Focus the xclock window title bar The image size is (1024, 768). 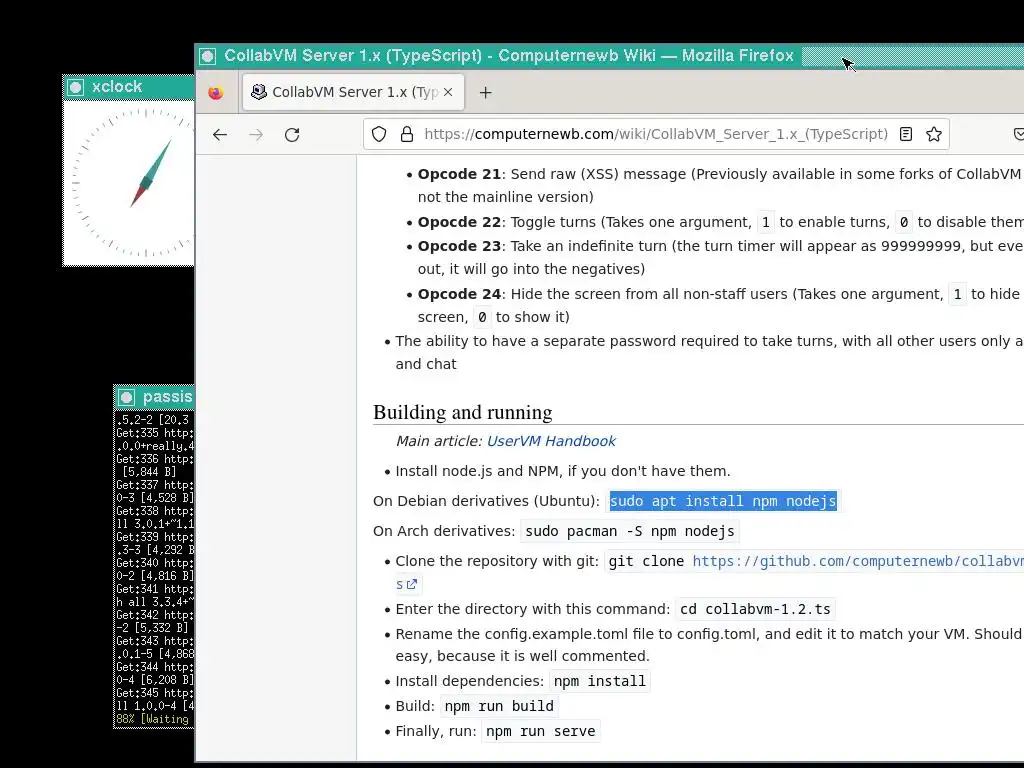(129, 87)
